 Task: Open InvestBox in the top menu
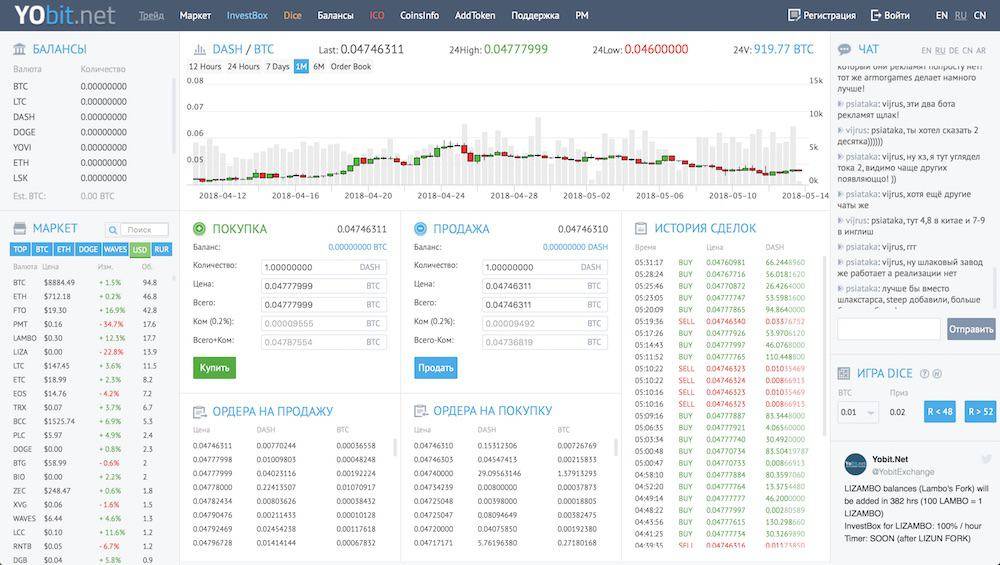click(x=246, y=16)
